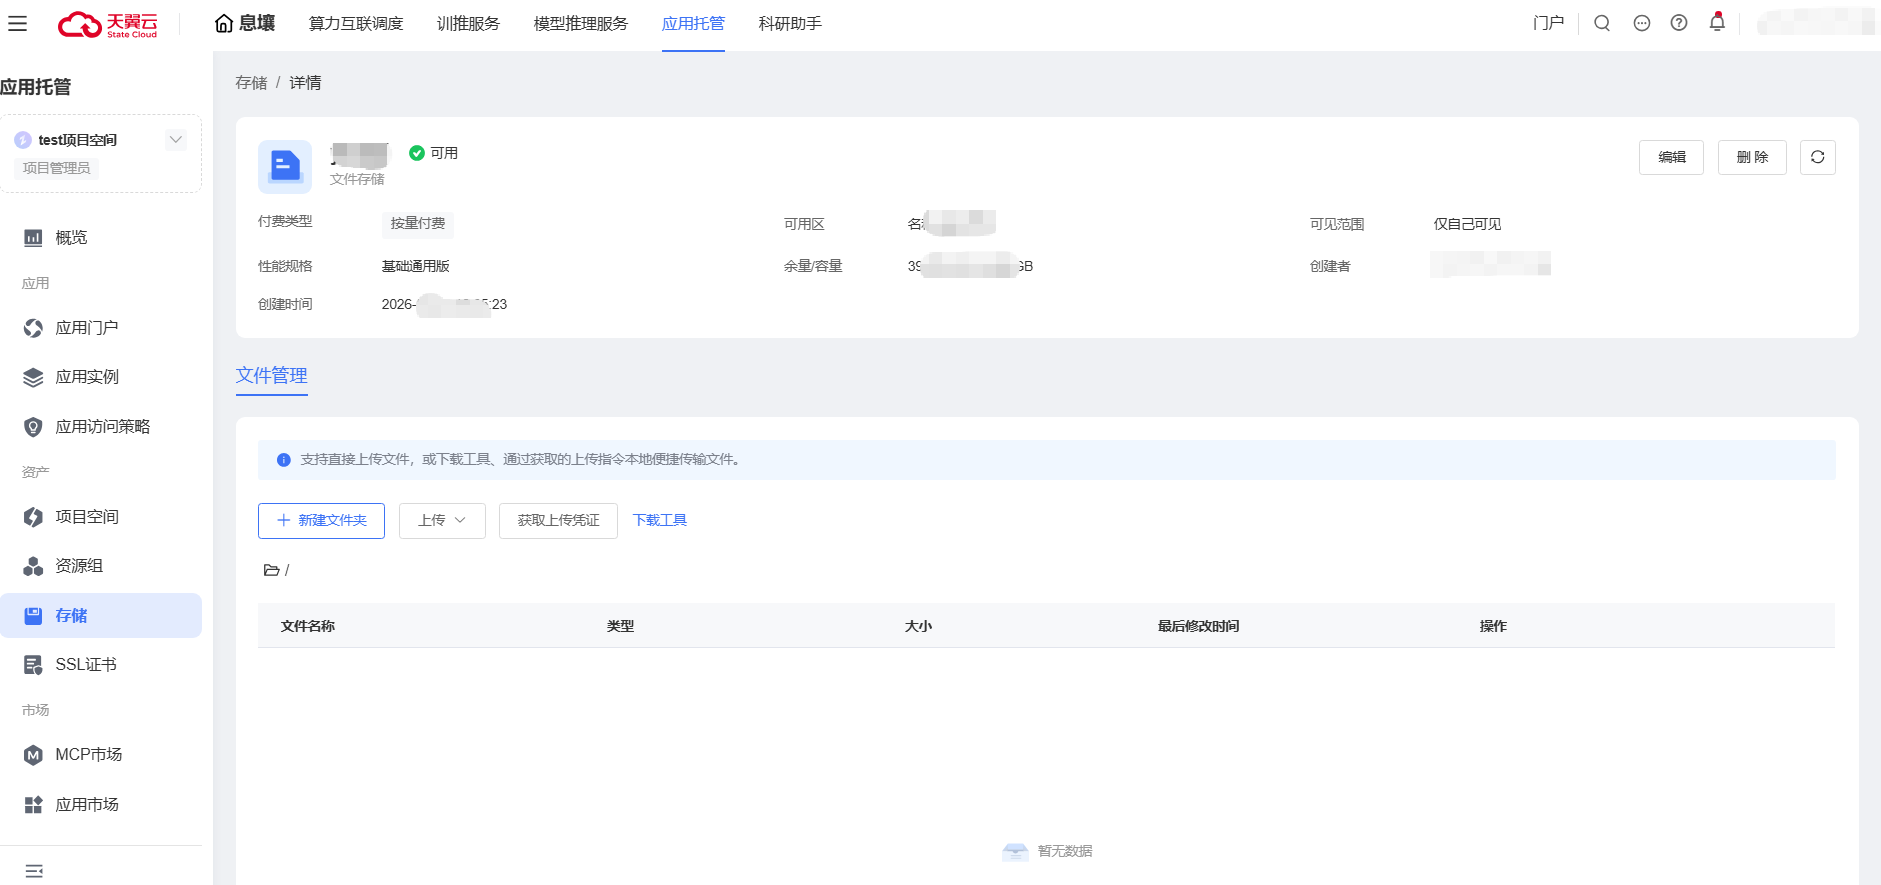Click the 编辑 button

click(x=1670, y=157)
